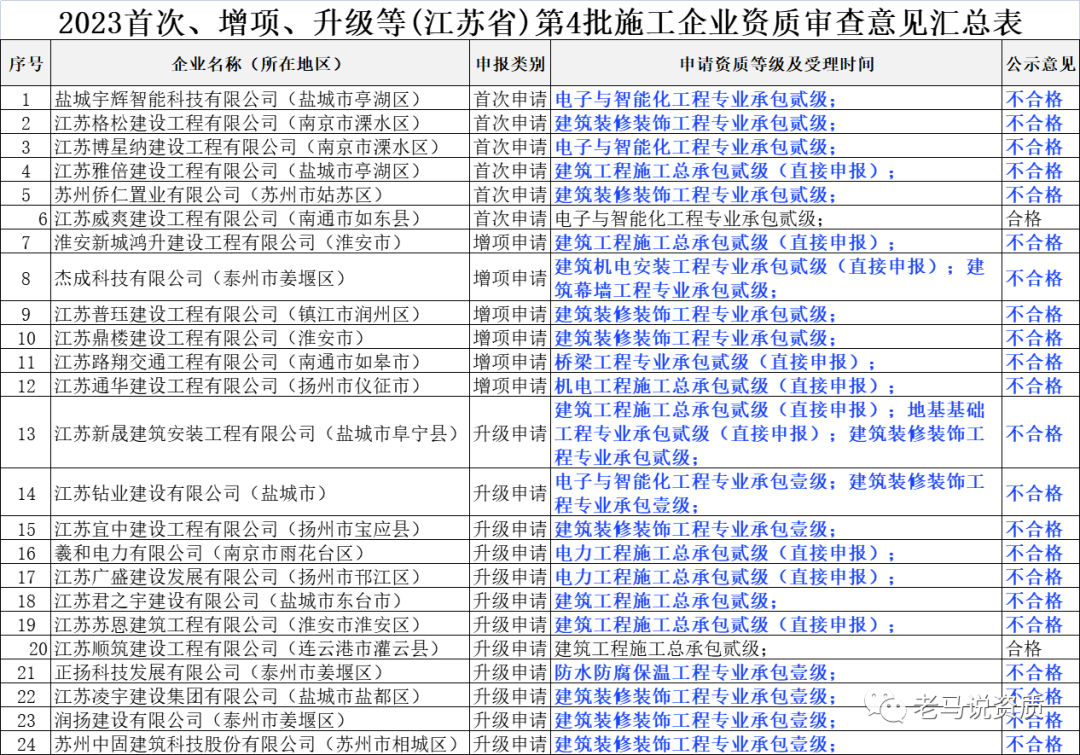
Task: Click qualification cell 桥梁工程专业承包贰级（直接申报）
Action: 776,362
